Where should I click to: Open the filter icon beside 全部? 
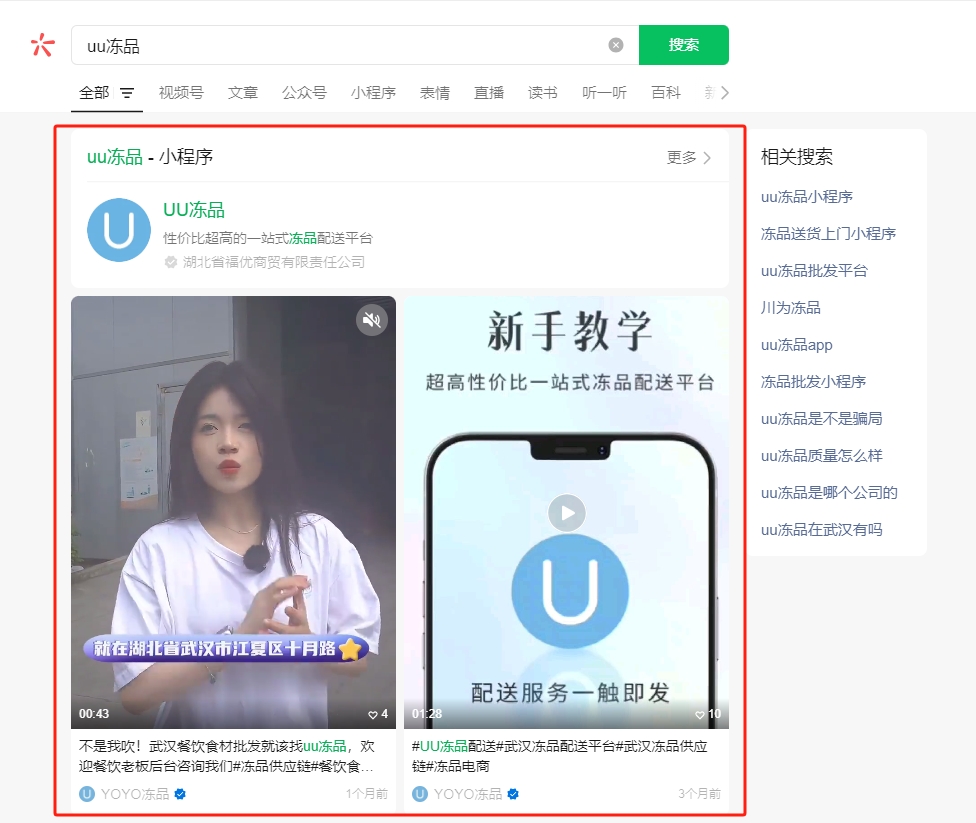[127, 93]
